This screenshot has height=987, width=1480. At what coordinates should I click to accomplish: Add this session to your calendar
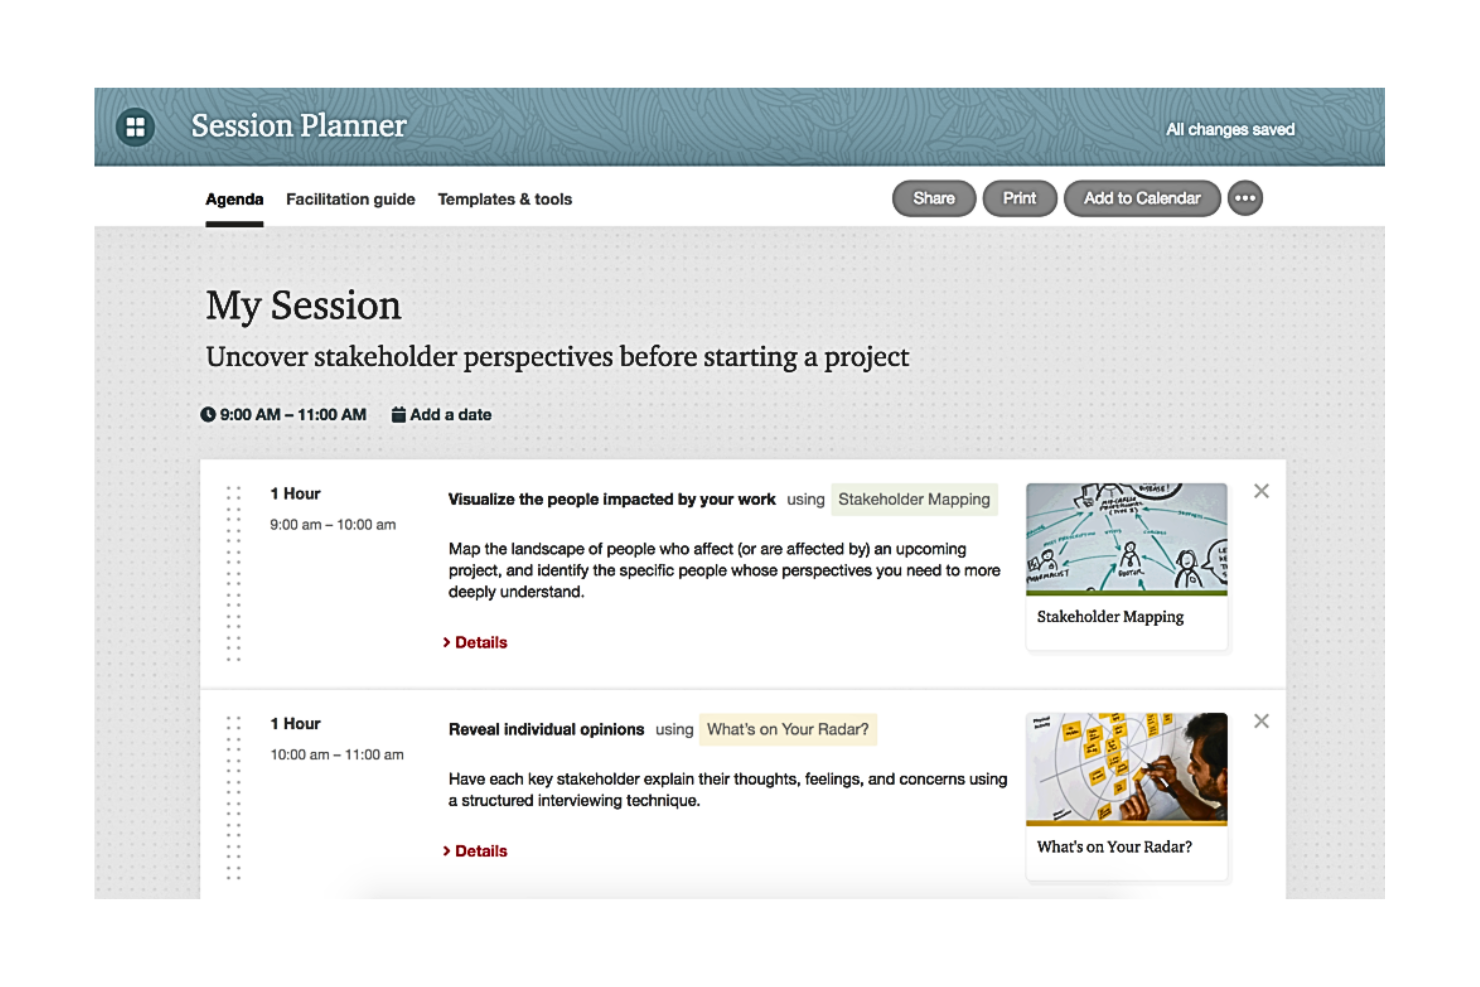(x=1142, y=198)
